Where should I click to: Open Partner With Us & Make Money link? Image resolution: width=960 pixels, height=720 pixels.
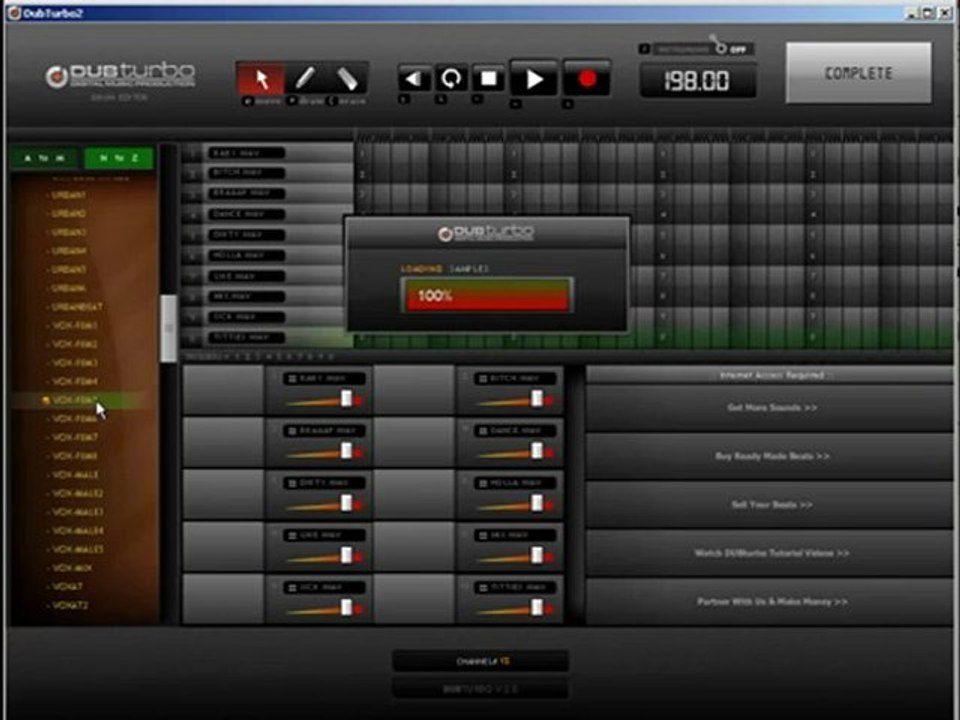point(770,602)
